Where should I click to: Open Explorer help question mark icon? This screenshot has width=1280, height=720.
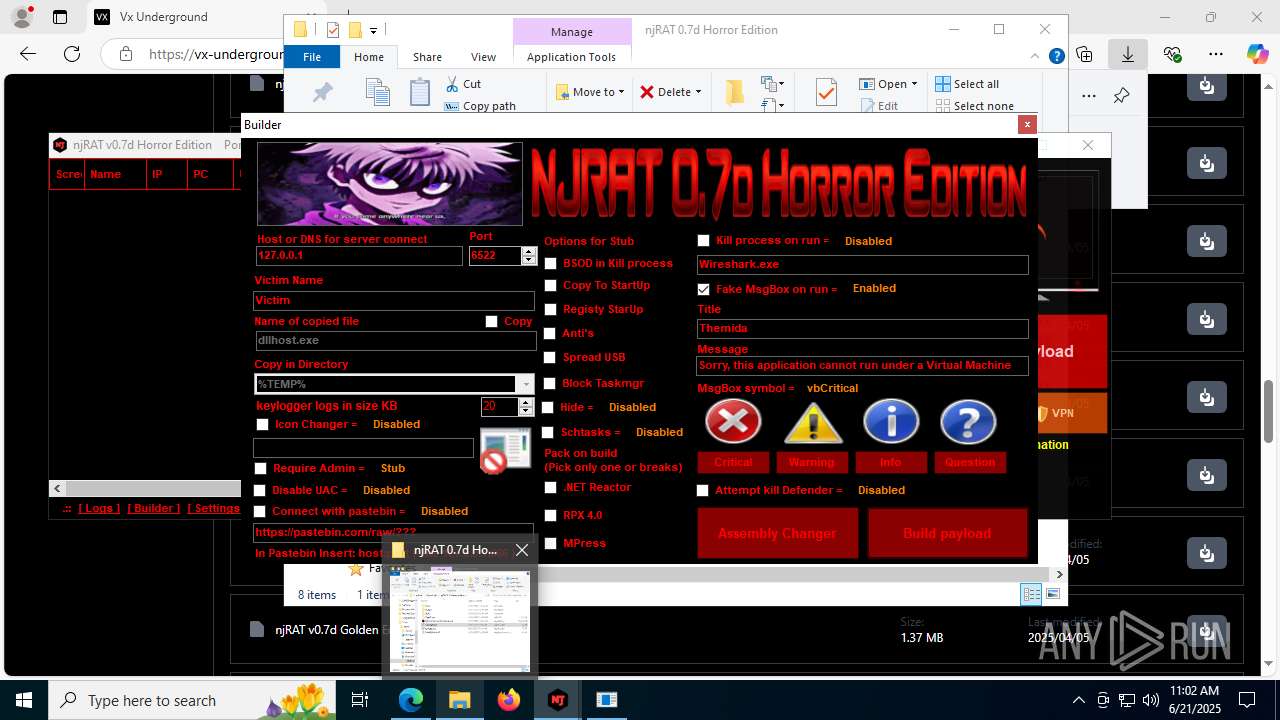[1056, 57]
